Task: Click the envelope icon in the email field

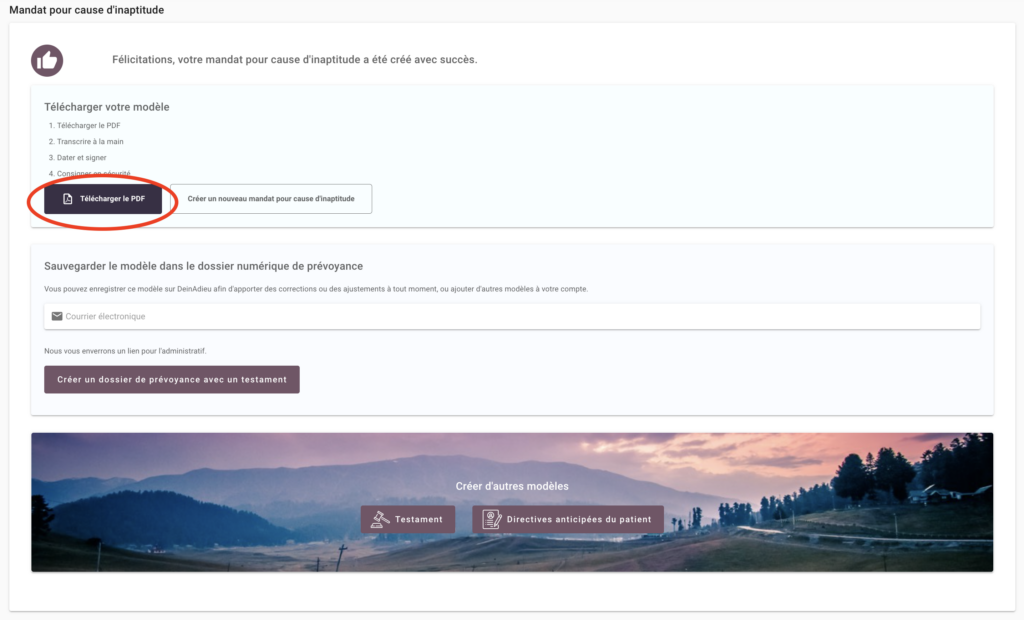Action: (x=57, y=316)
